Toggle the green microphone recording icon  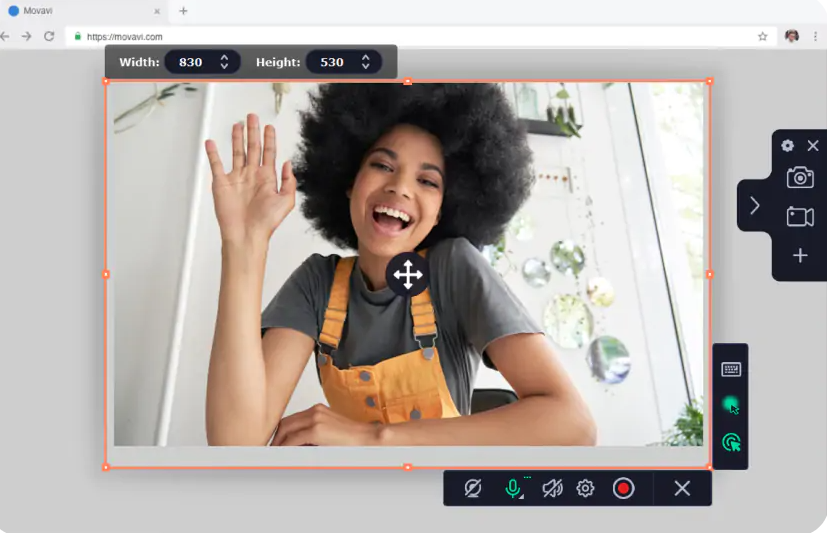coord(513,488)
